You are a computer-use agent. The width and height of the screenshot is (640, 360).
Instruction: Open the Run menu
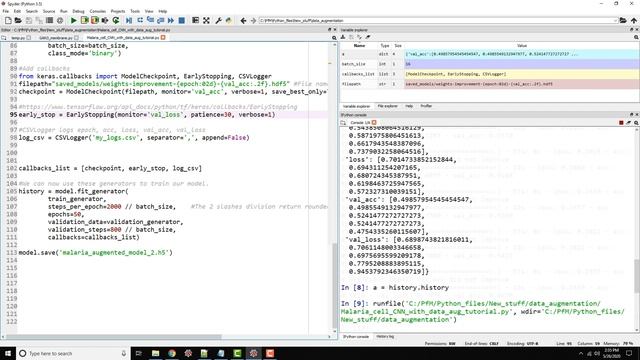64,11
